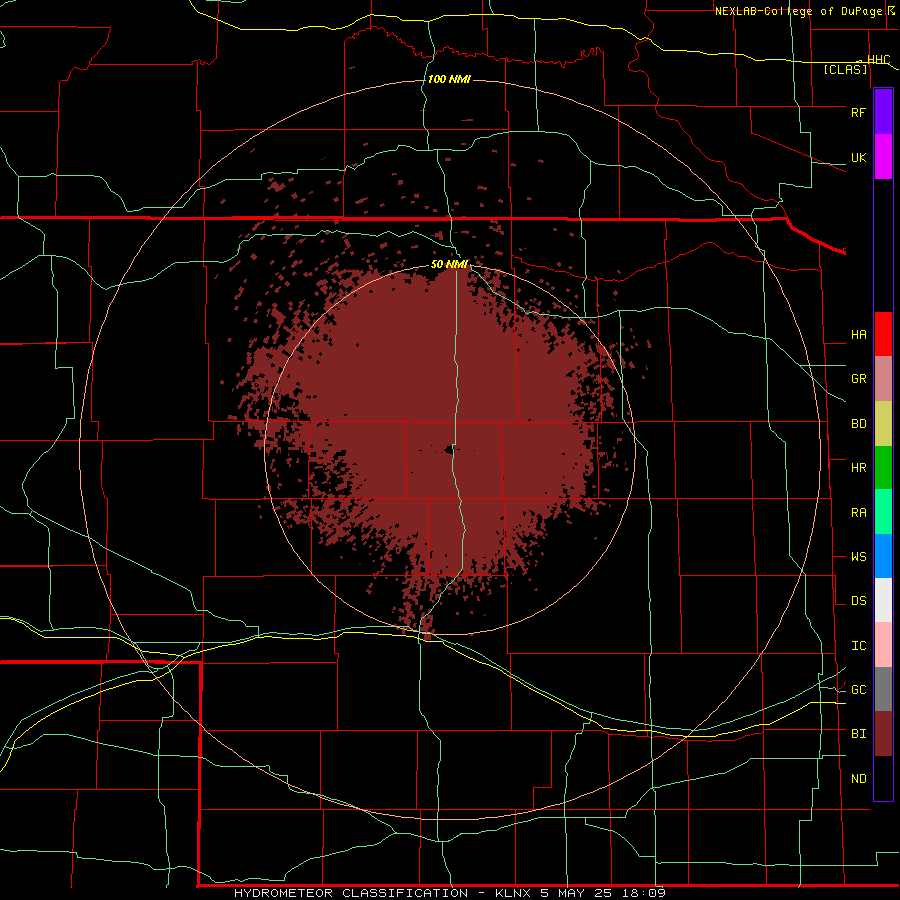Select the GR pink legend swatch

(x=883, y=379)
